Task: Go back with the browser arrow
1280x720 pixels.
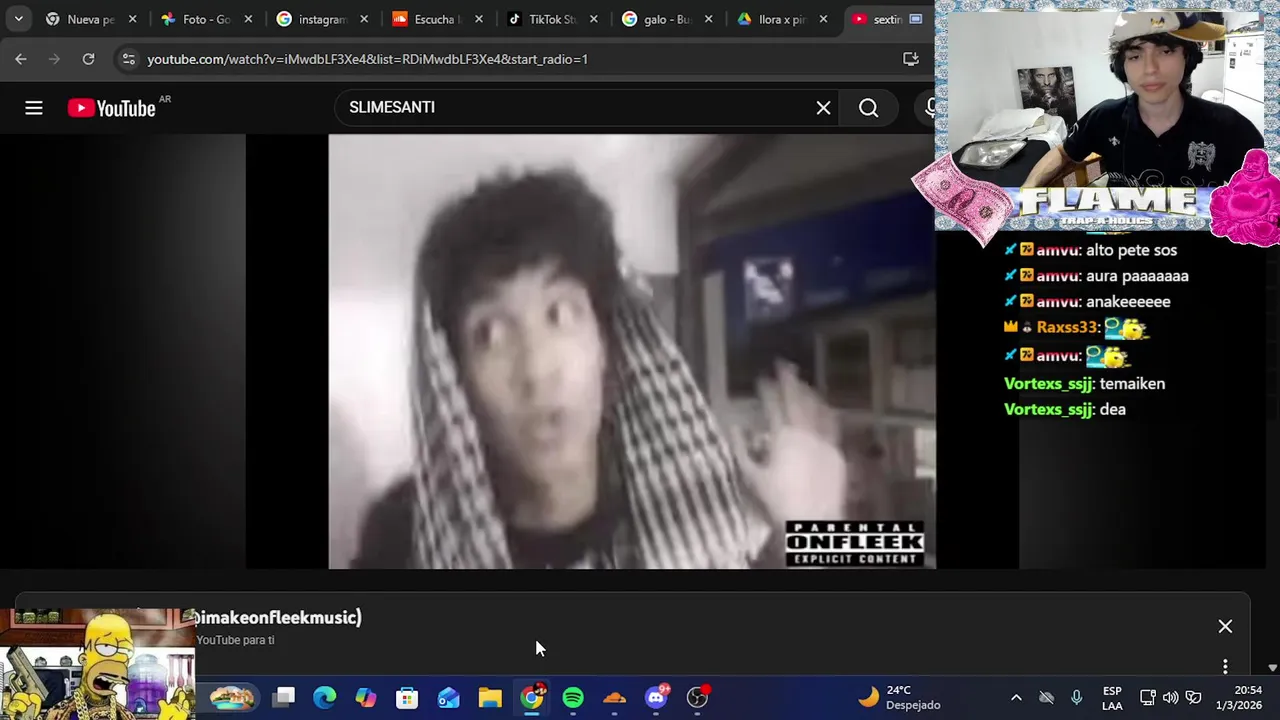Action: 21,59
